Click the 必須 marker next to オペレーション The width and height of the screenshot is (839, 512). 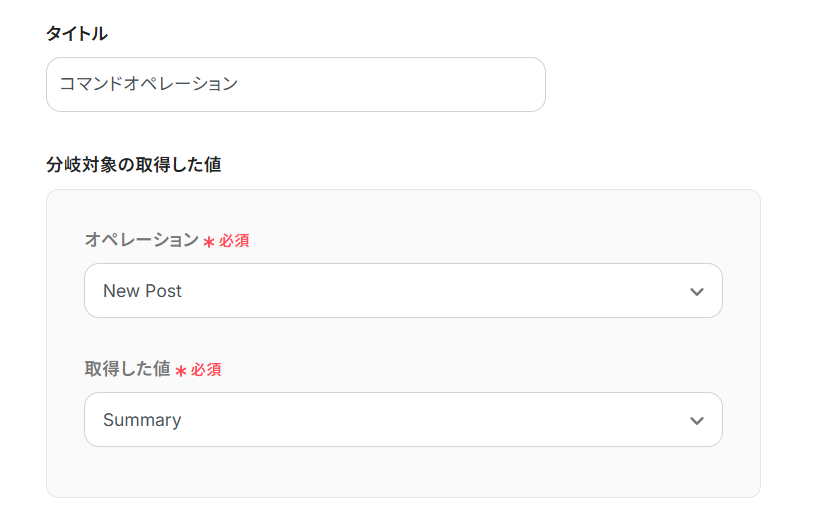point(234,241)
